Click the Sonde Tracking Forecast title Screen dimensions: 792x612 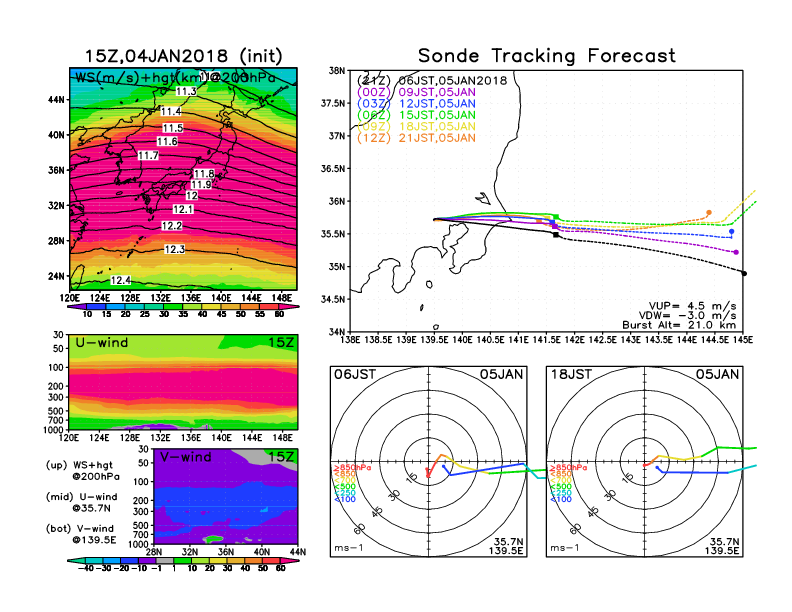click(x=546, y=56)
